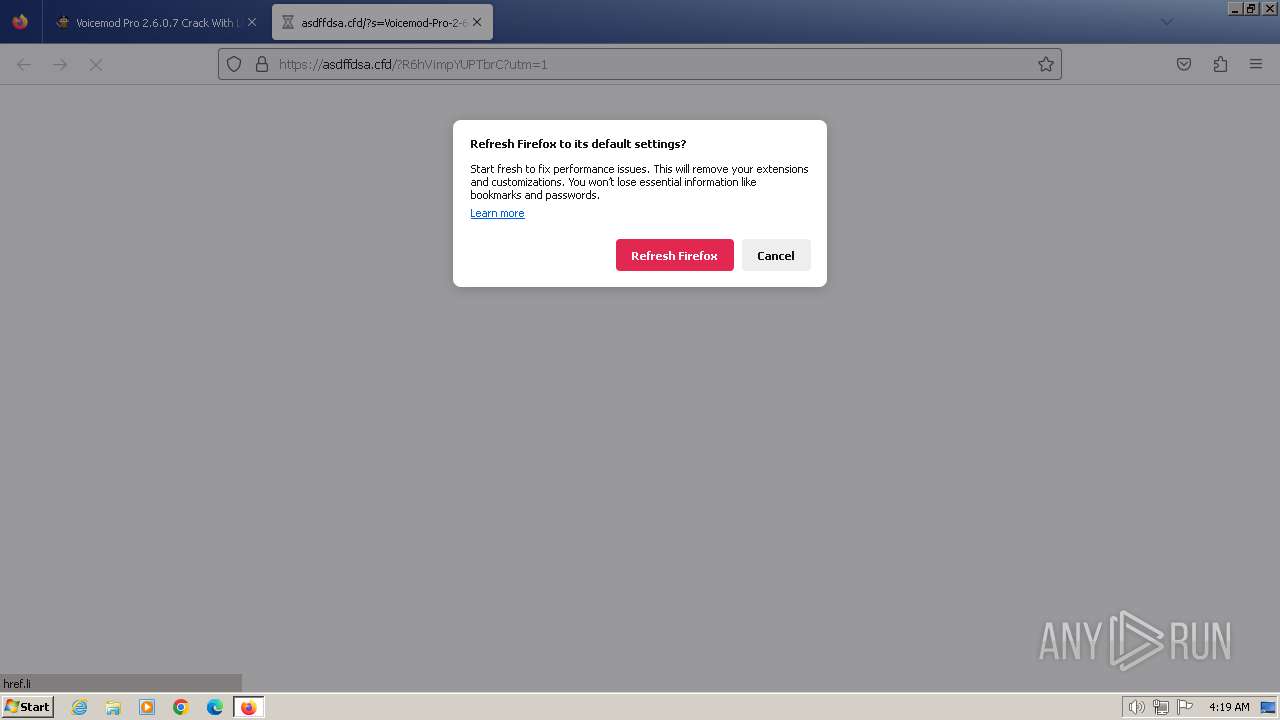The image size is (1280, 720).
Task: Minimize the Firefox window
Action: 1236,8
